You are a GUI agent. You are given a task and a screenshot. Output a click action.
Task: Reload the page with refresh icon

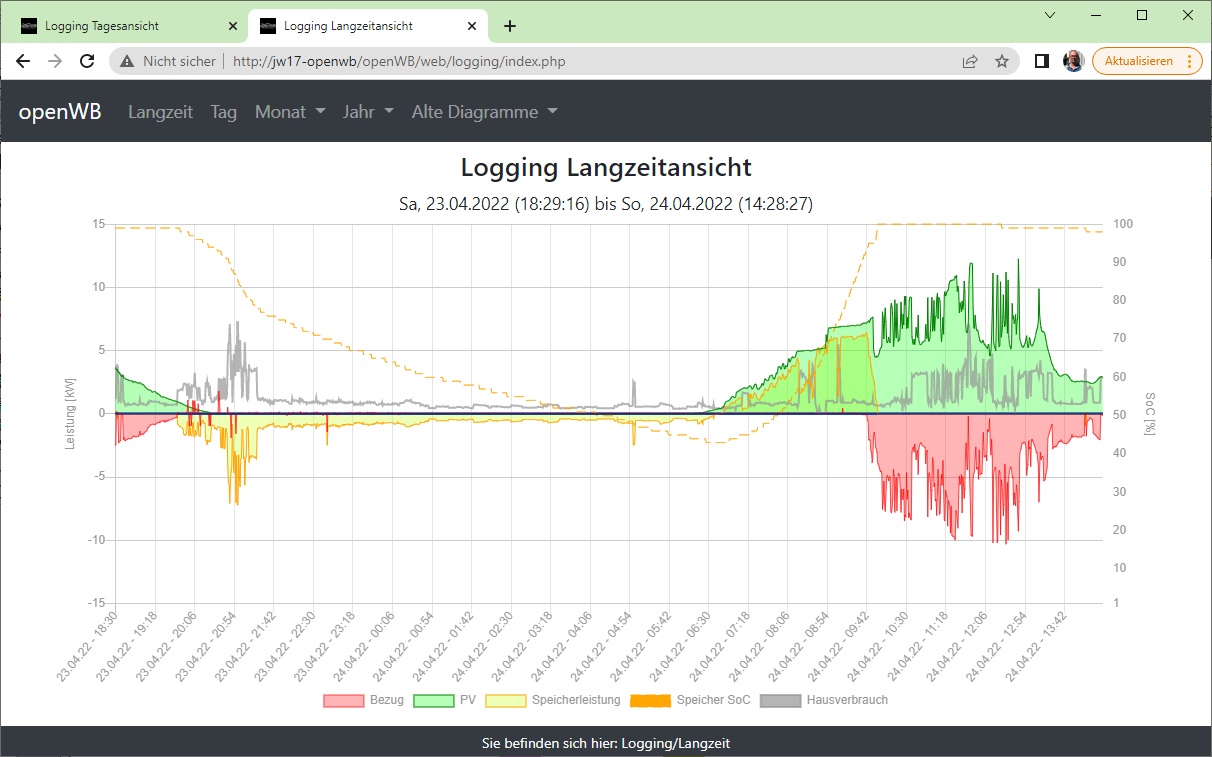tap(87, 61)
